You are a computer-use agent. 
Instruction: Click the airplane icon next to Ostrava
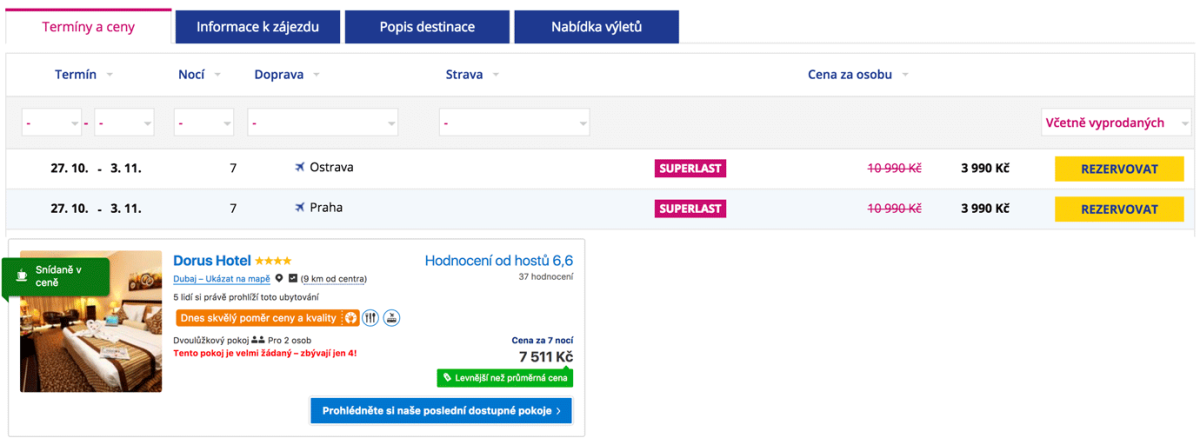point(299,168)
